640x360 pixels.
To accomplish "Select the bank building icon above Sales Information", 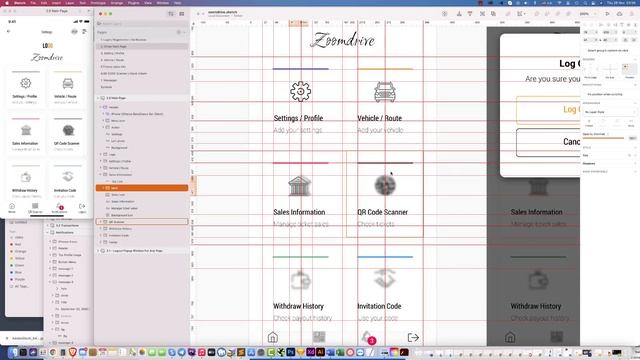I will tap(299, 186).
